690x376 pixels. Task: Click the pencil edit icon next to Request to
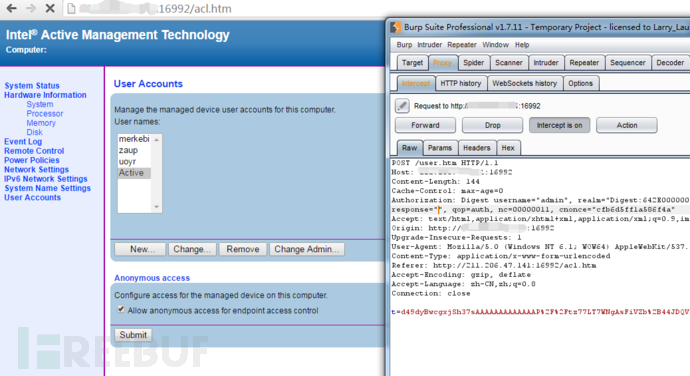[x=402, y=106]
